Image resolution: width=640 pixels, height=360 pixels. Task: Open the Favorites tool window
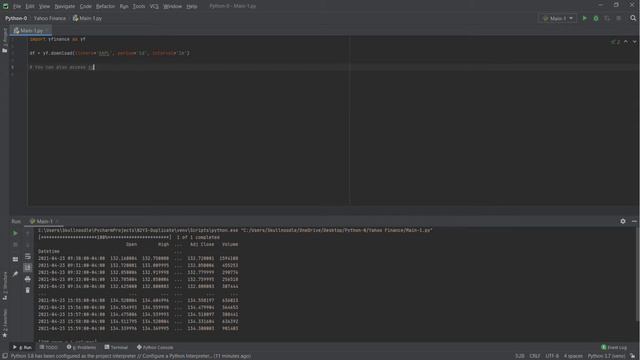coord(5,323)
